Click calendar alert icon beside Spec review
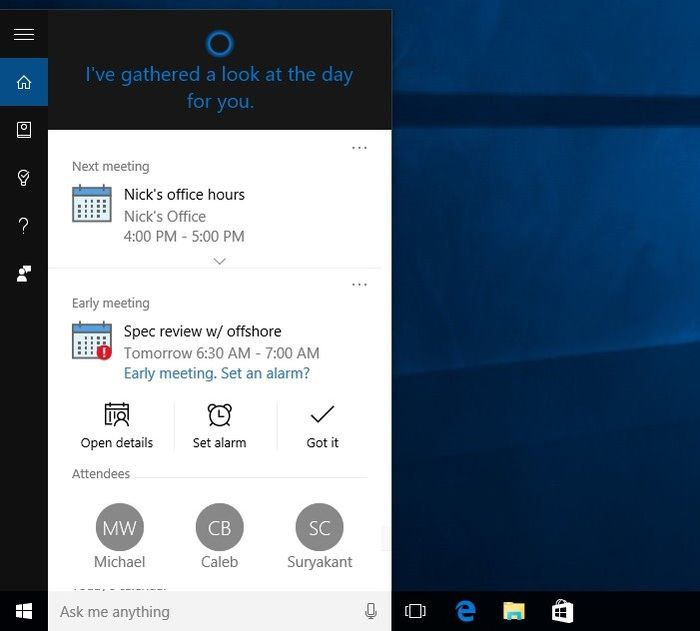 [x=92, y=340]
